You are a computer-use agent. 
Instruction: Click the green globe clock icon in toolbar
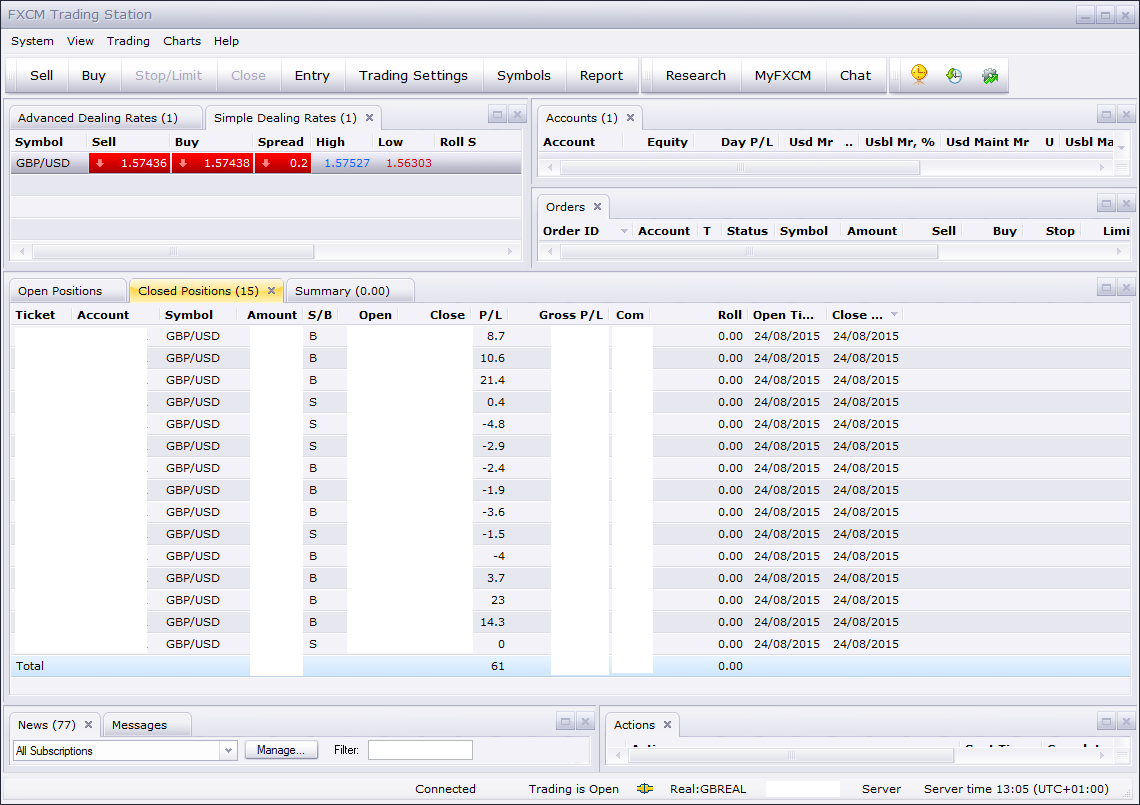tap(954, 75)
